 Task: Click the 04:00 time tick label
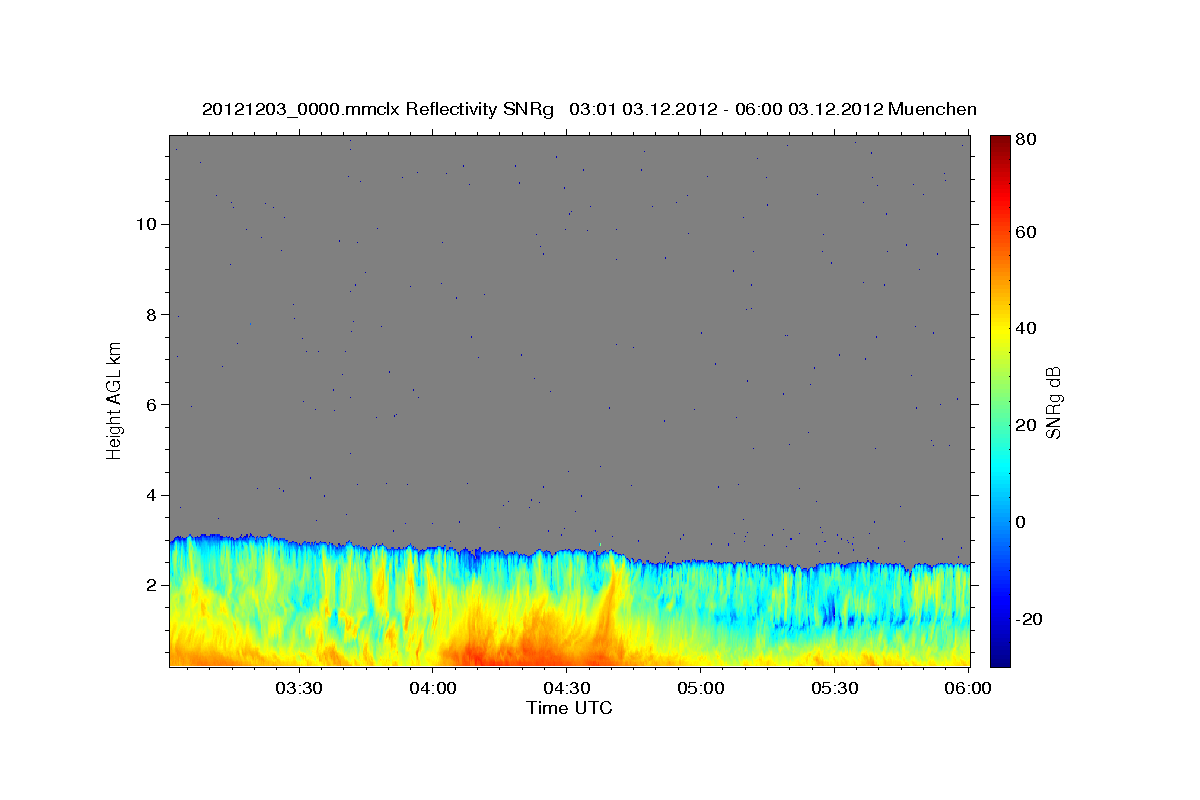[433, 688]
